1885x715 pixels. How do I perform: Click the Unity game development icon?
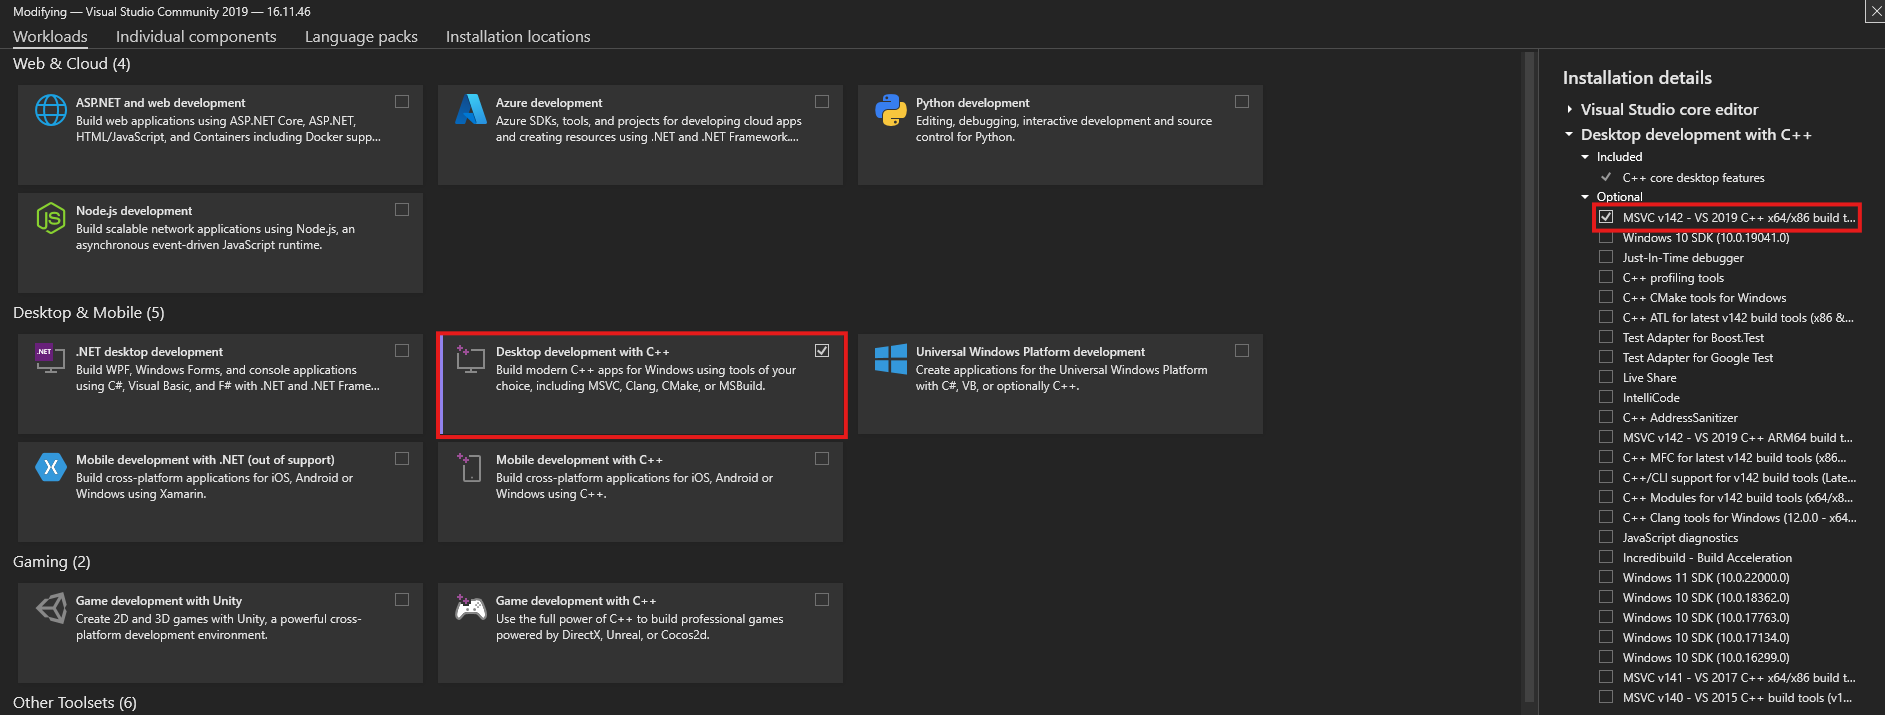point(51,608)
